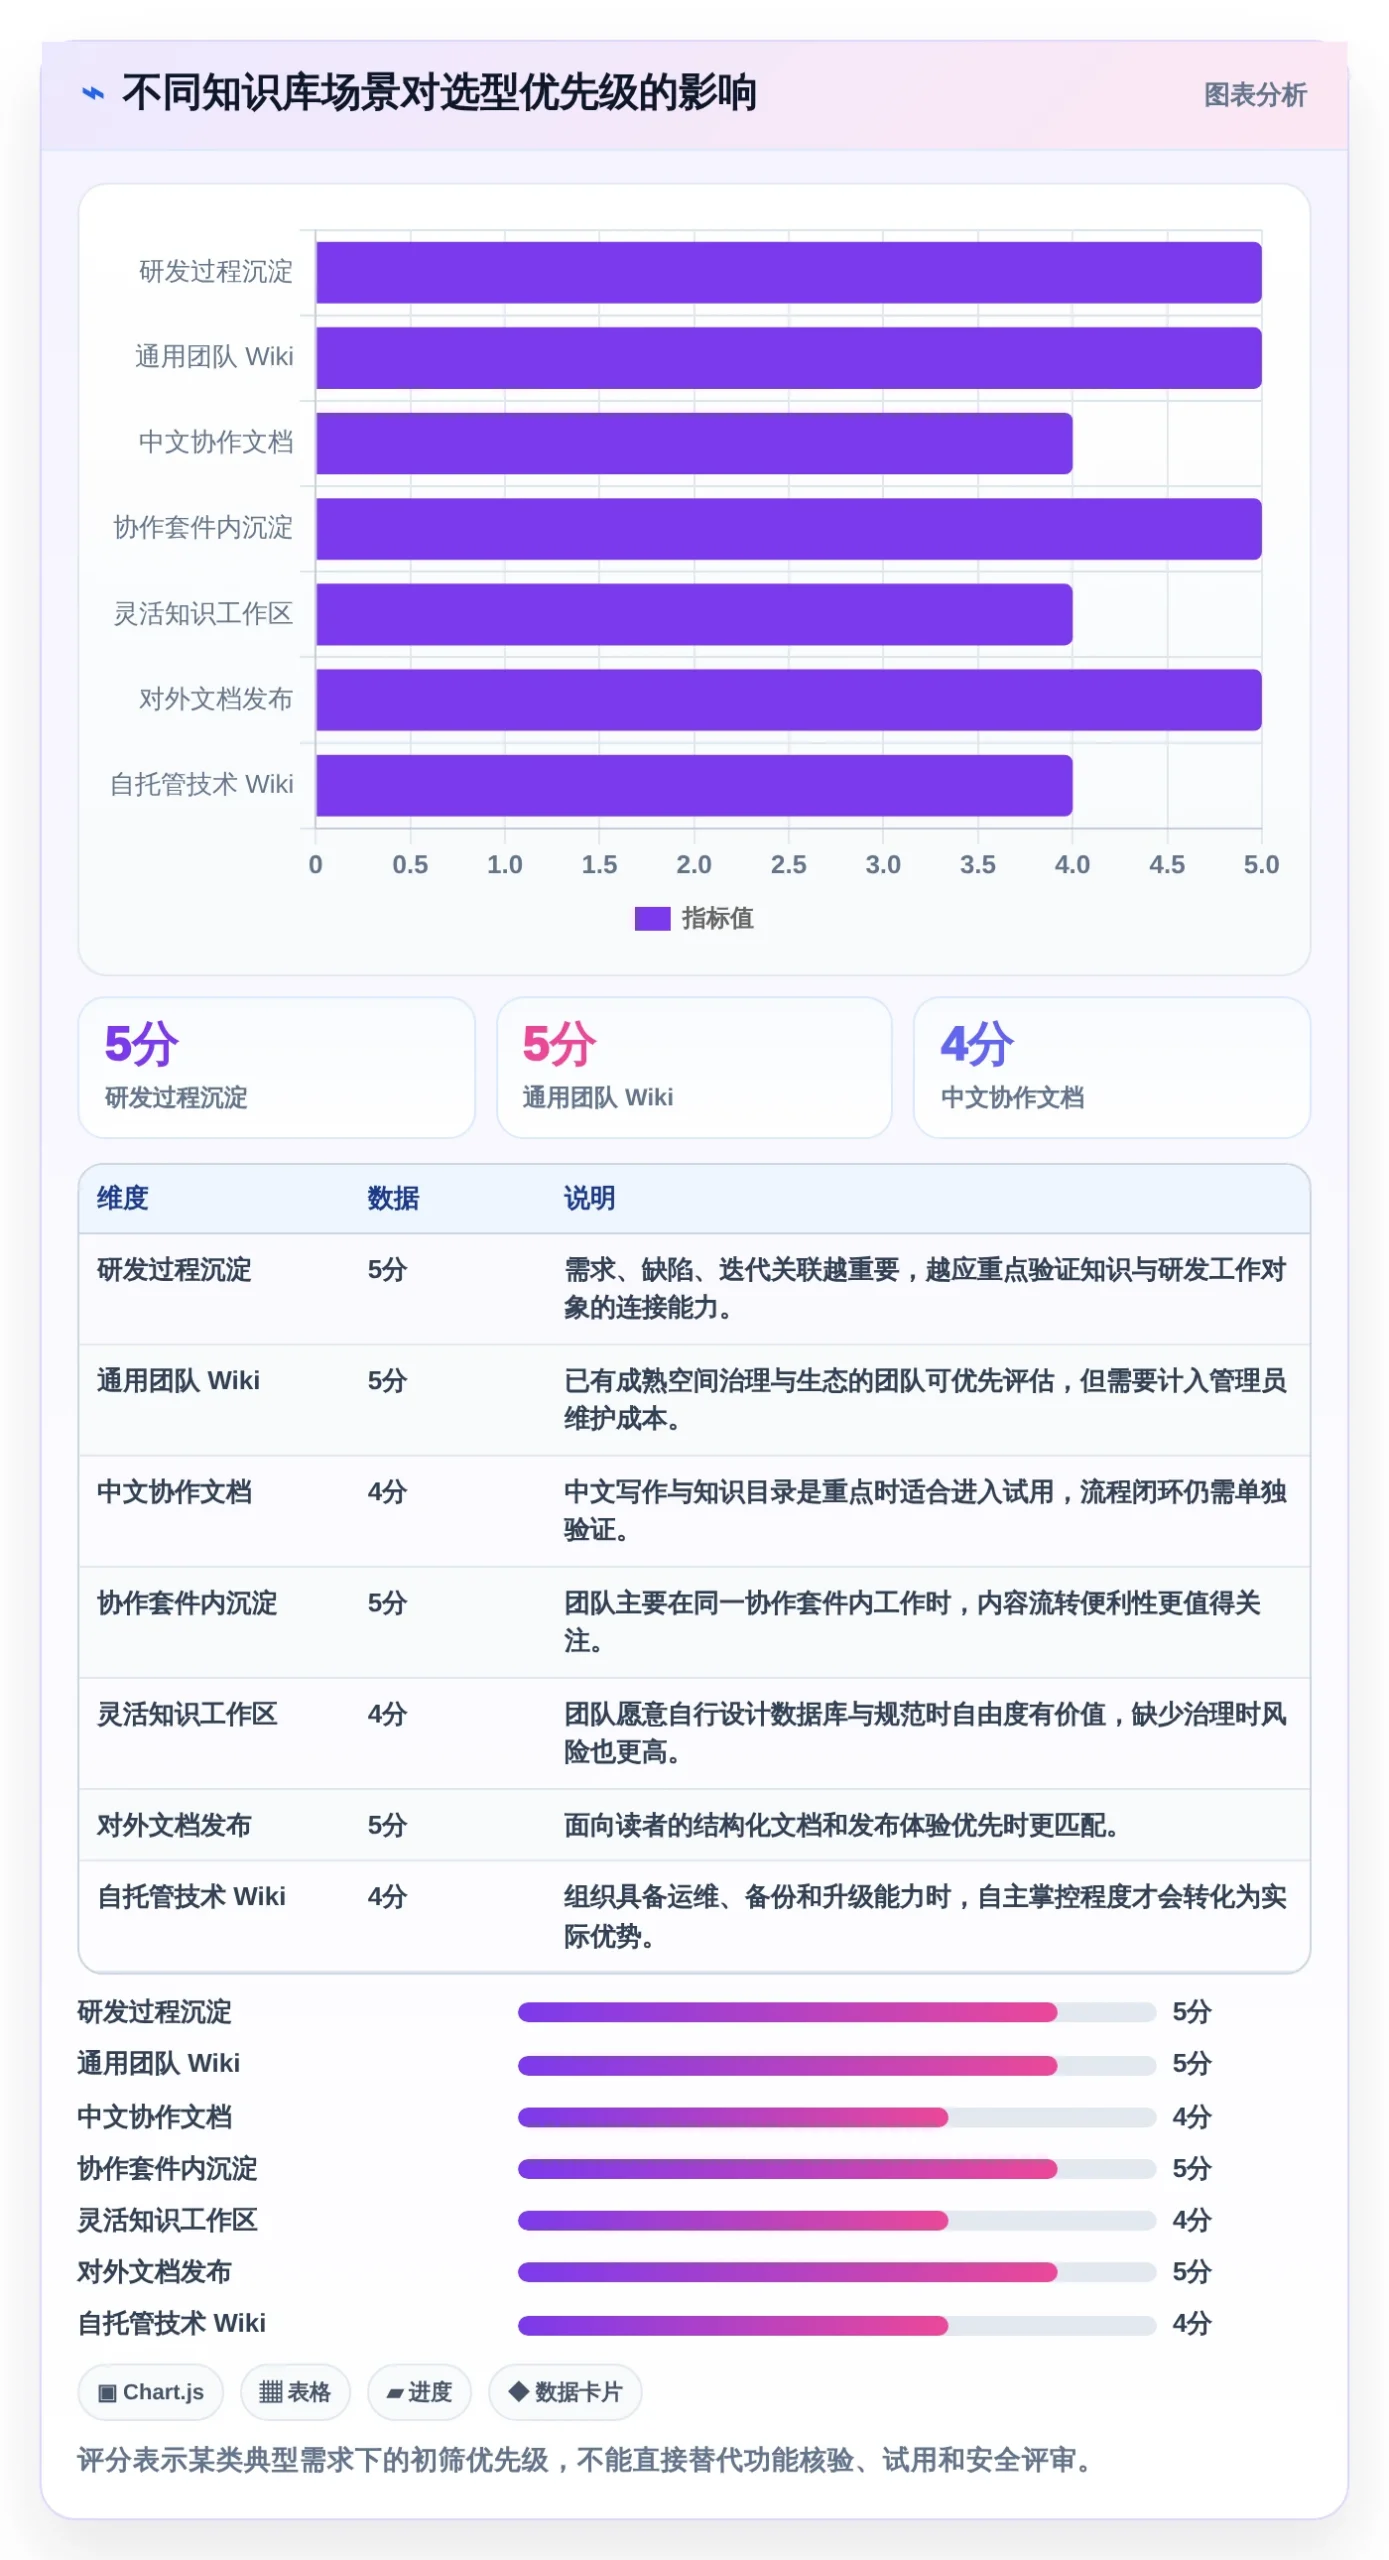Click the 自托管技术 Wiki progress bar

point(837,2325)
